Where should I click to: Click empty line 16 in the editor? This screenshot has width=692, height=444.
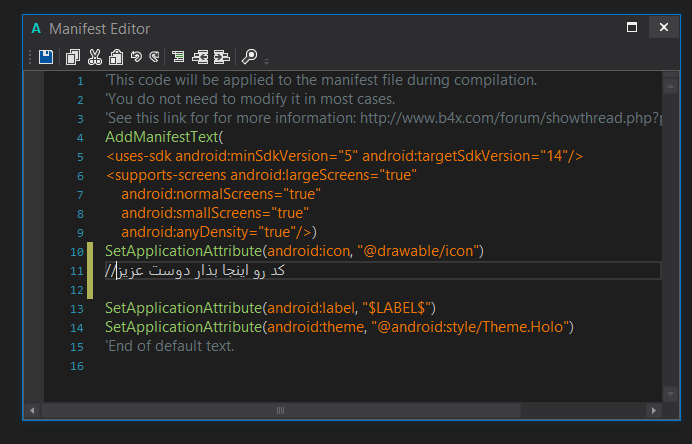300,366
